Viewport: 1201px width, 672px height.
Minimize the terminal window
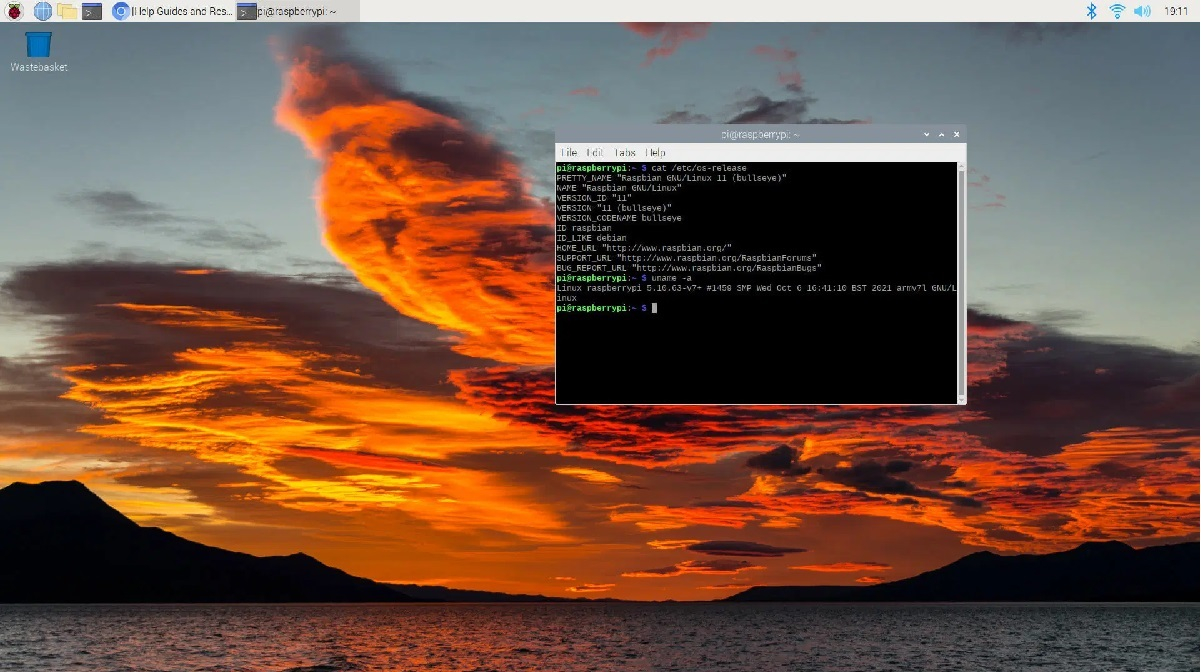pos(927,134)
